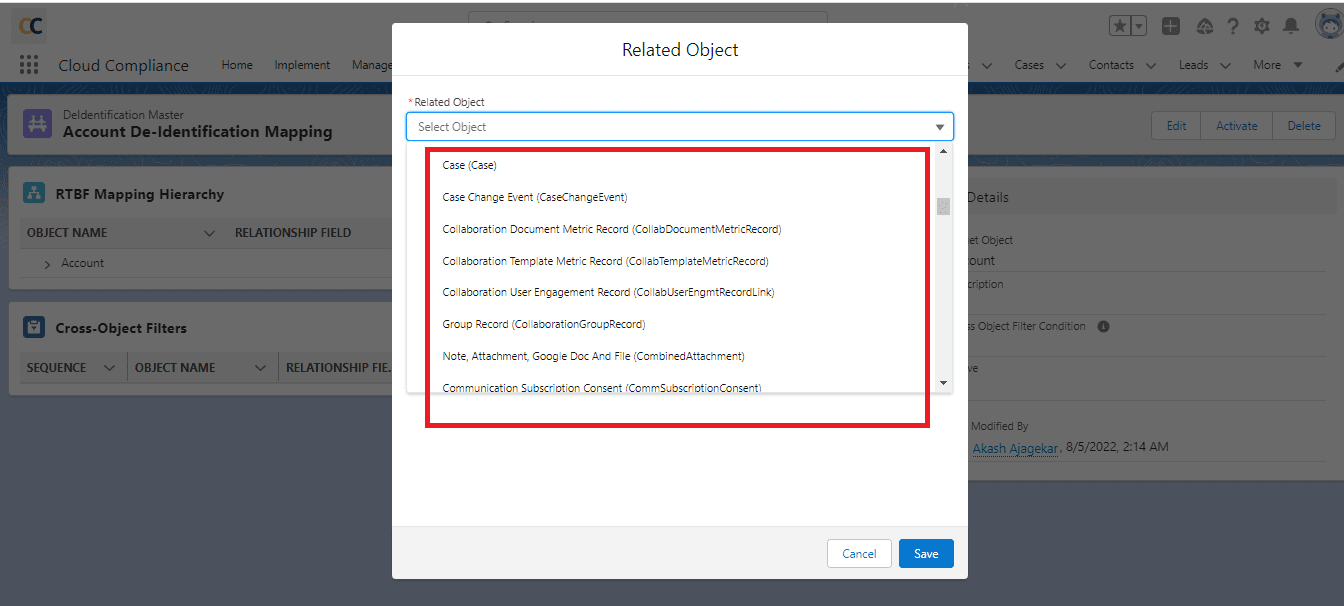Expand the Contacts tab chevron menu
The width and height of the screenshot is (1344, 606).
click(x=1150, y=65)
